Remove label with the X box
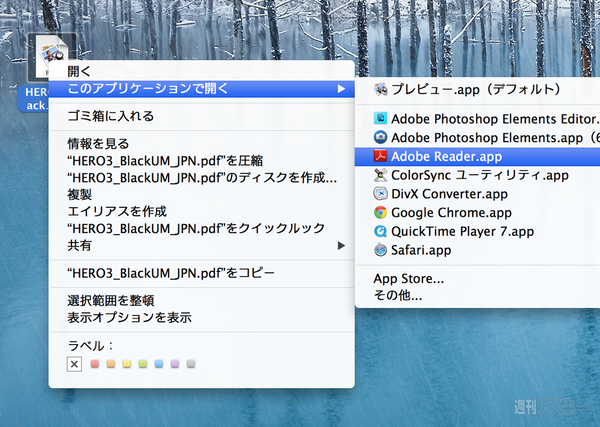Screen dimensions: 600x427 coord(74,364)
